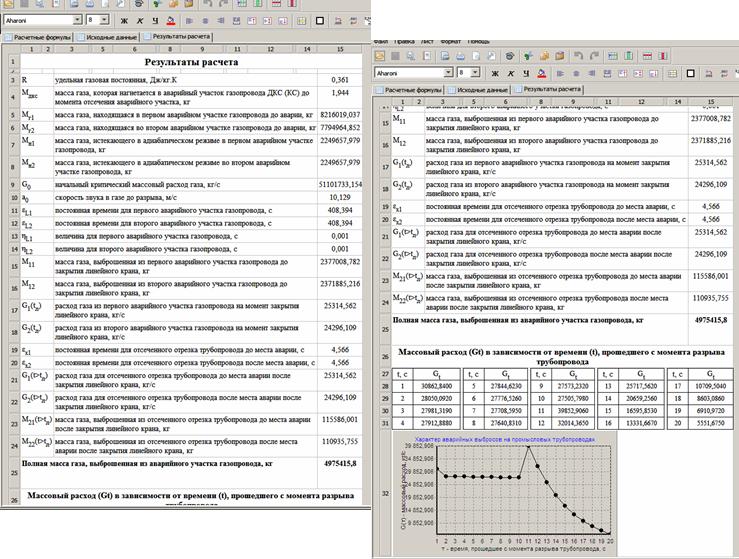Click the center align icon in left window

point(205,20)
